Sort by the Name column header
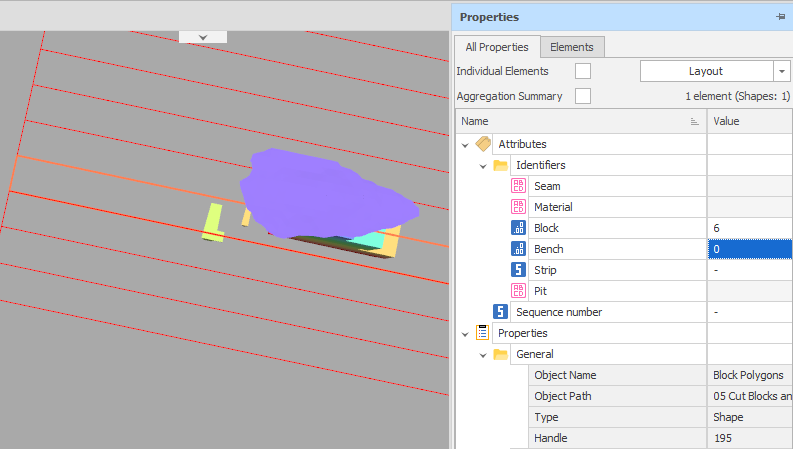 click(580, 121)
